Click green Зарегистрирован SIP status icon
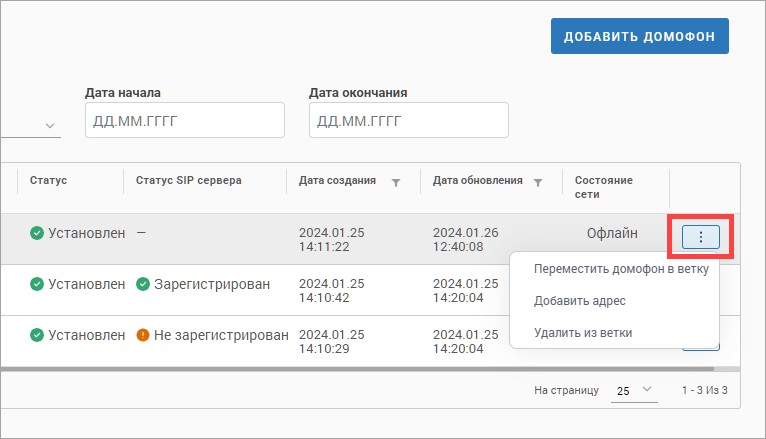The width and height of the screenshot is (766, 439). point(143,284)
